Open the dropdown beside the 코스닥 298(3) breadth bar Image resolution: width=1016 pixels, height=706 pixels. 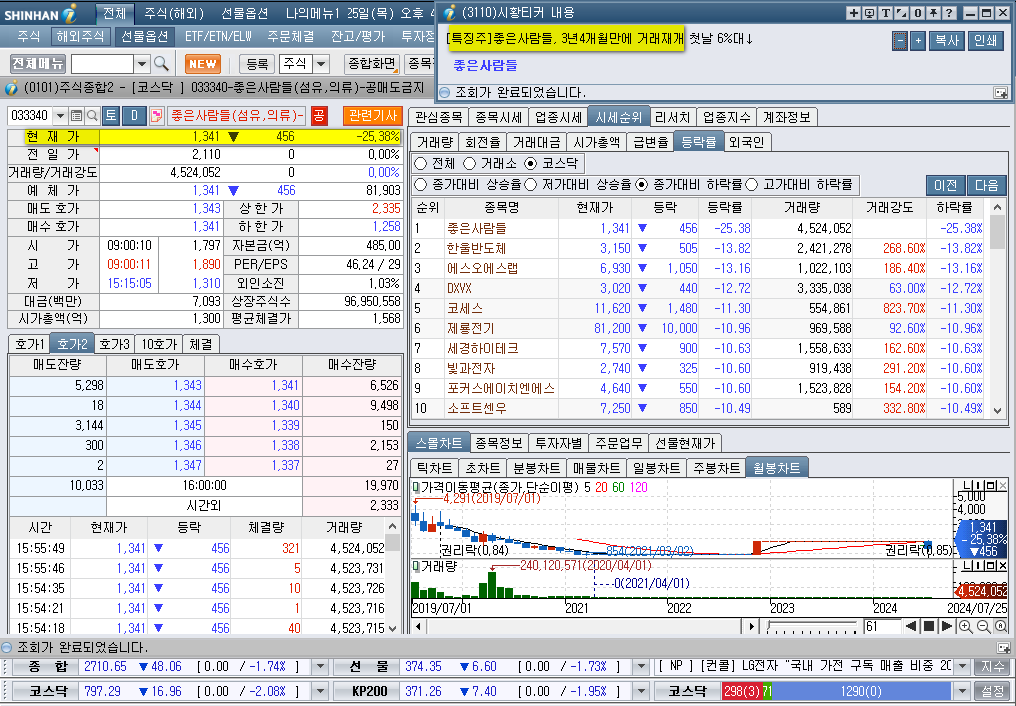click(962, 691)
